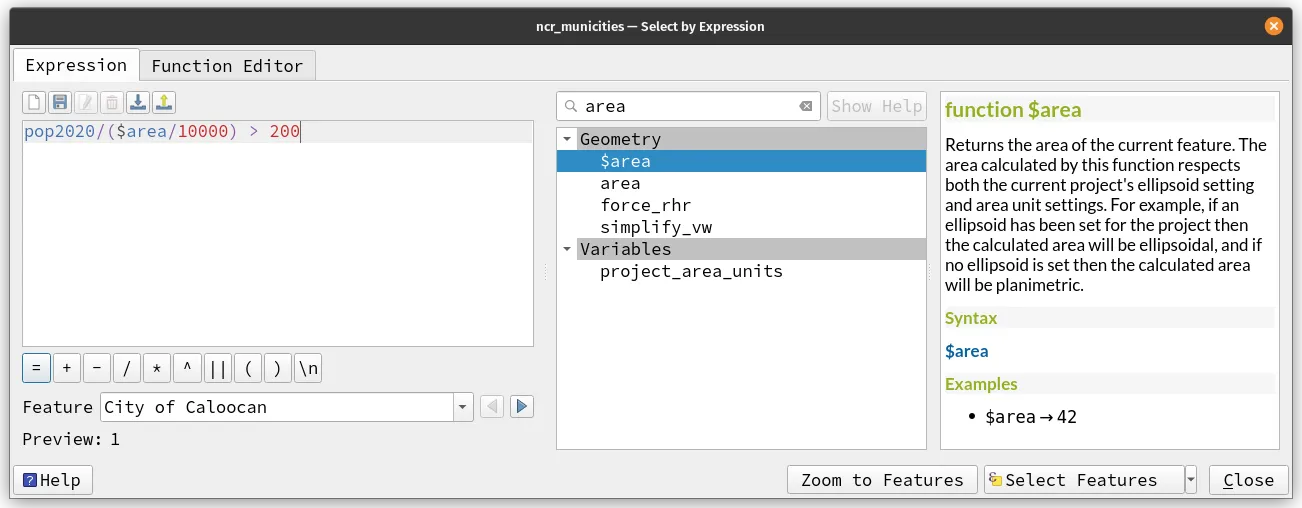Click the Examples heading in help panel

tap(981, 384)
